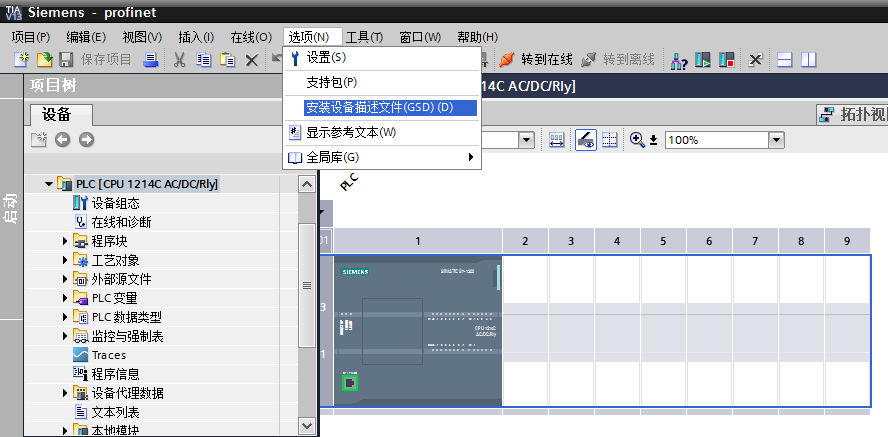Click the stop CPU icon
888x437 pixels.
(727, 60)
